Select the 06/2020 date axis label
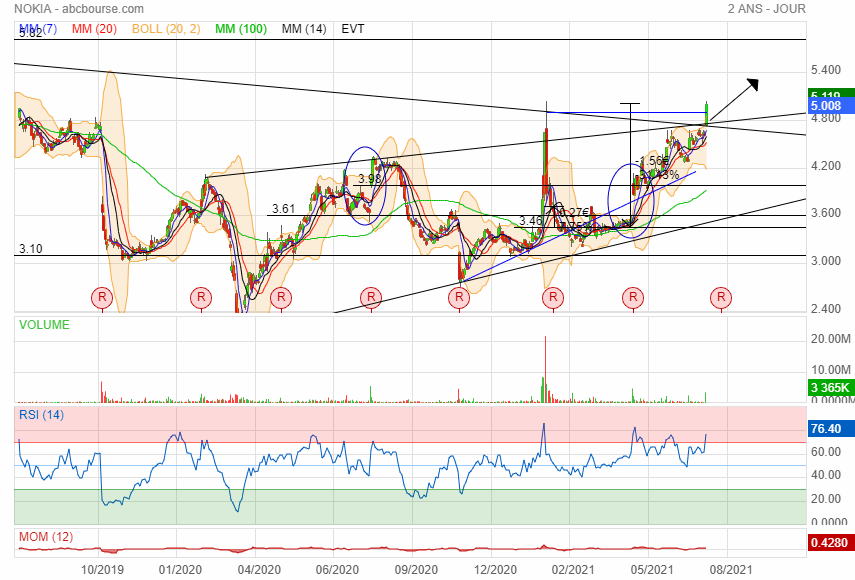This screenshot has width=855, height=580. point(338,570)
